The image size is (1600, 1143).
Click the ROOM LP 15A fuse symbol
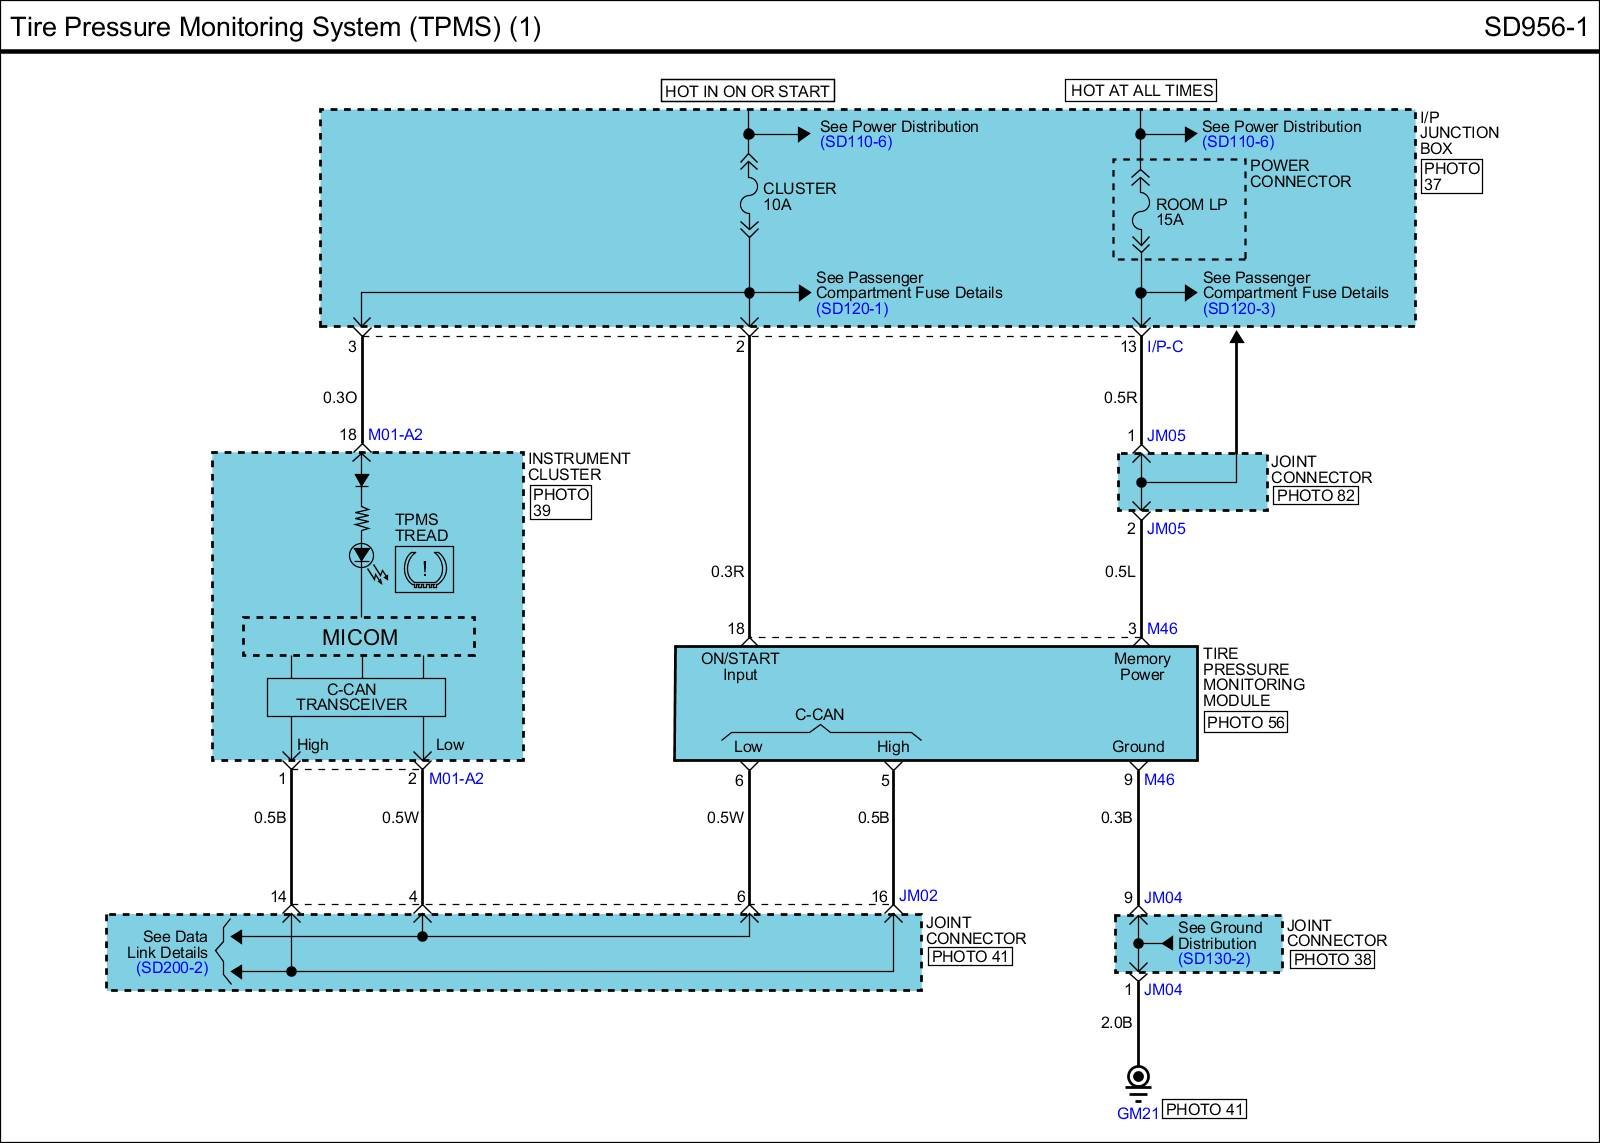click(1141, 211)
